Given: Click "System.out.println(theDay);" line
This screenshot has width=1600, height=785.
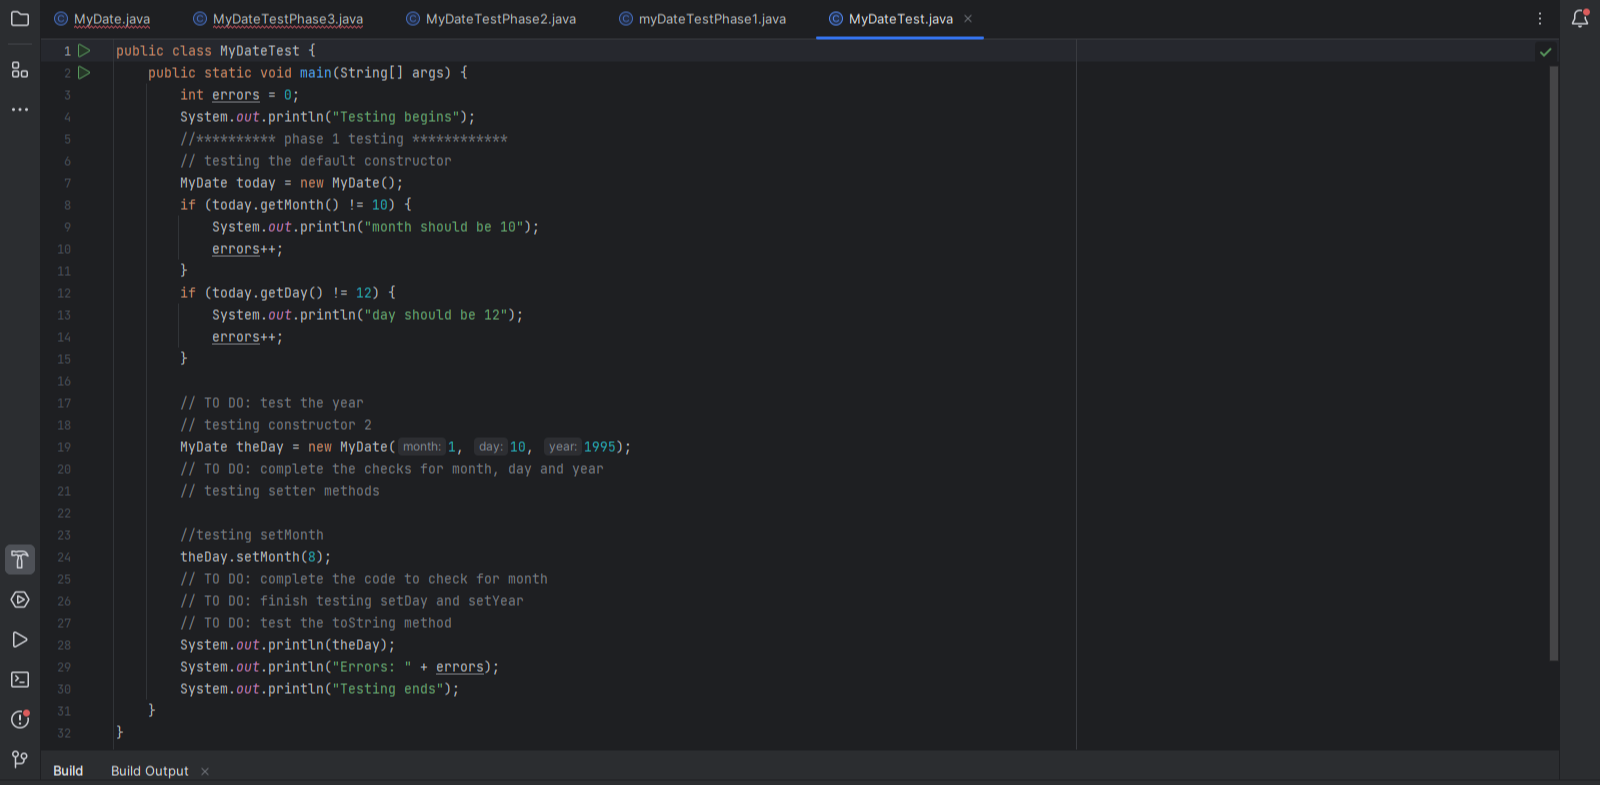Looking at the screenshot, I should [x=287, y=645].
